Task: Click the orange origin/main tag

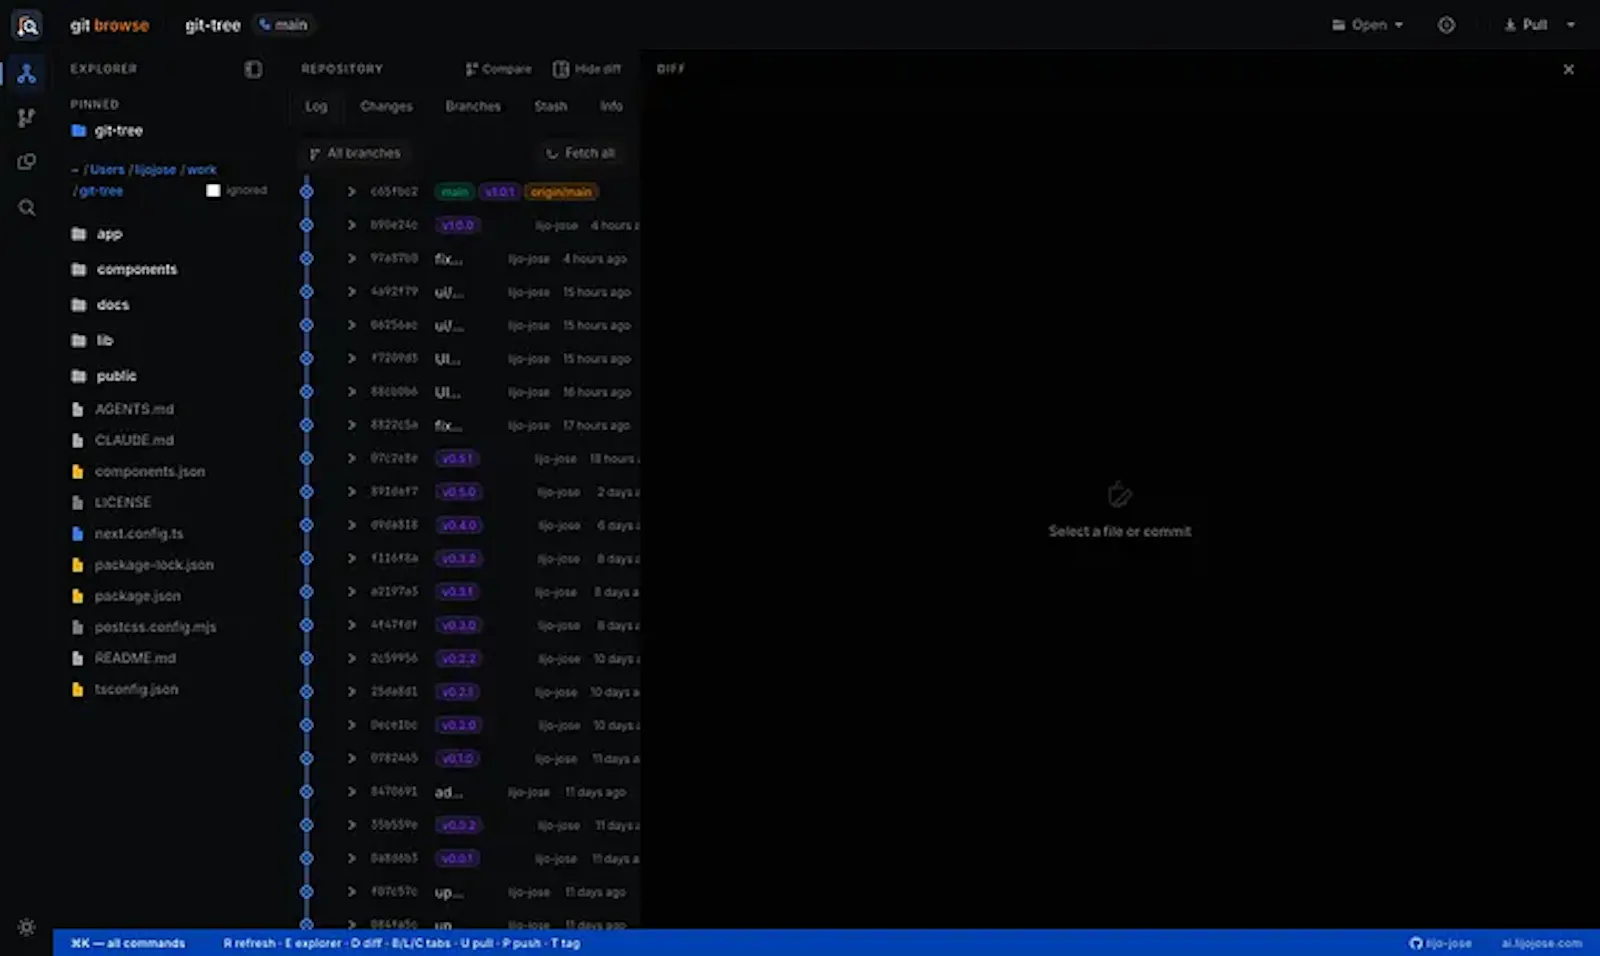Action: coord(561,192)
